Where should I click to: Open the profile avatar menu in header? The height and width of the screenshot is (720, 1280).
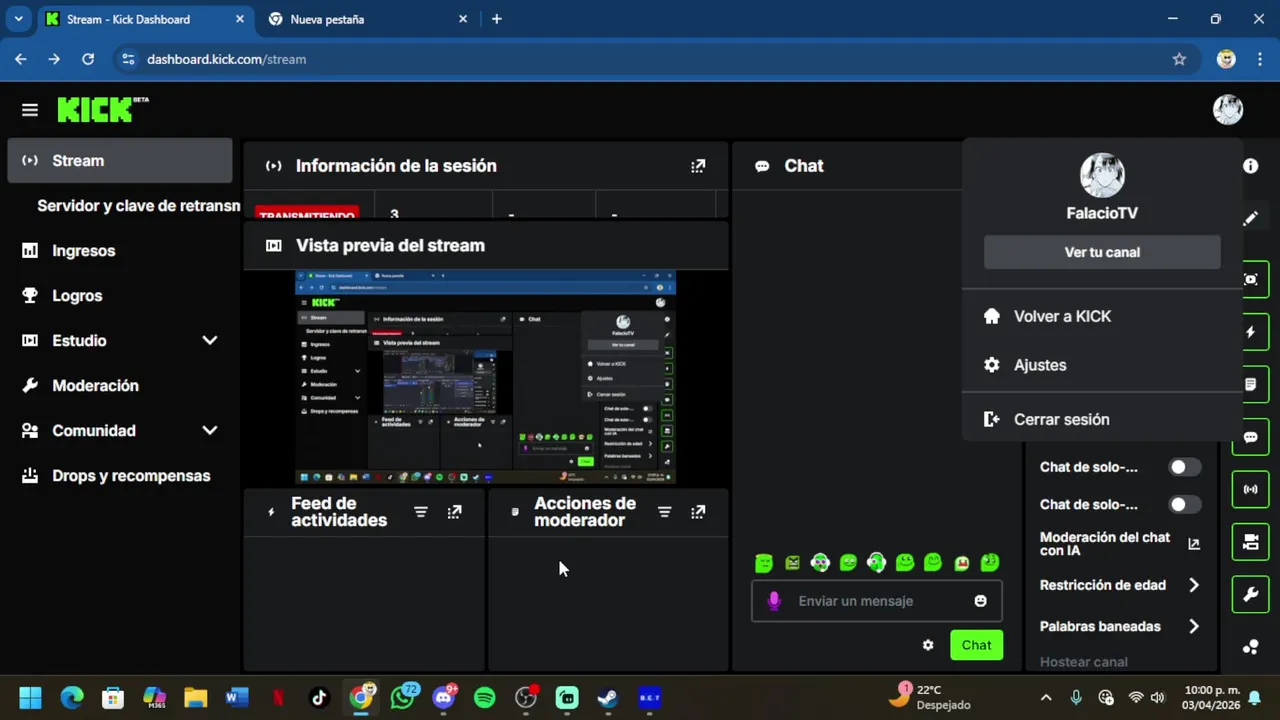tap(1228, 109)
